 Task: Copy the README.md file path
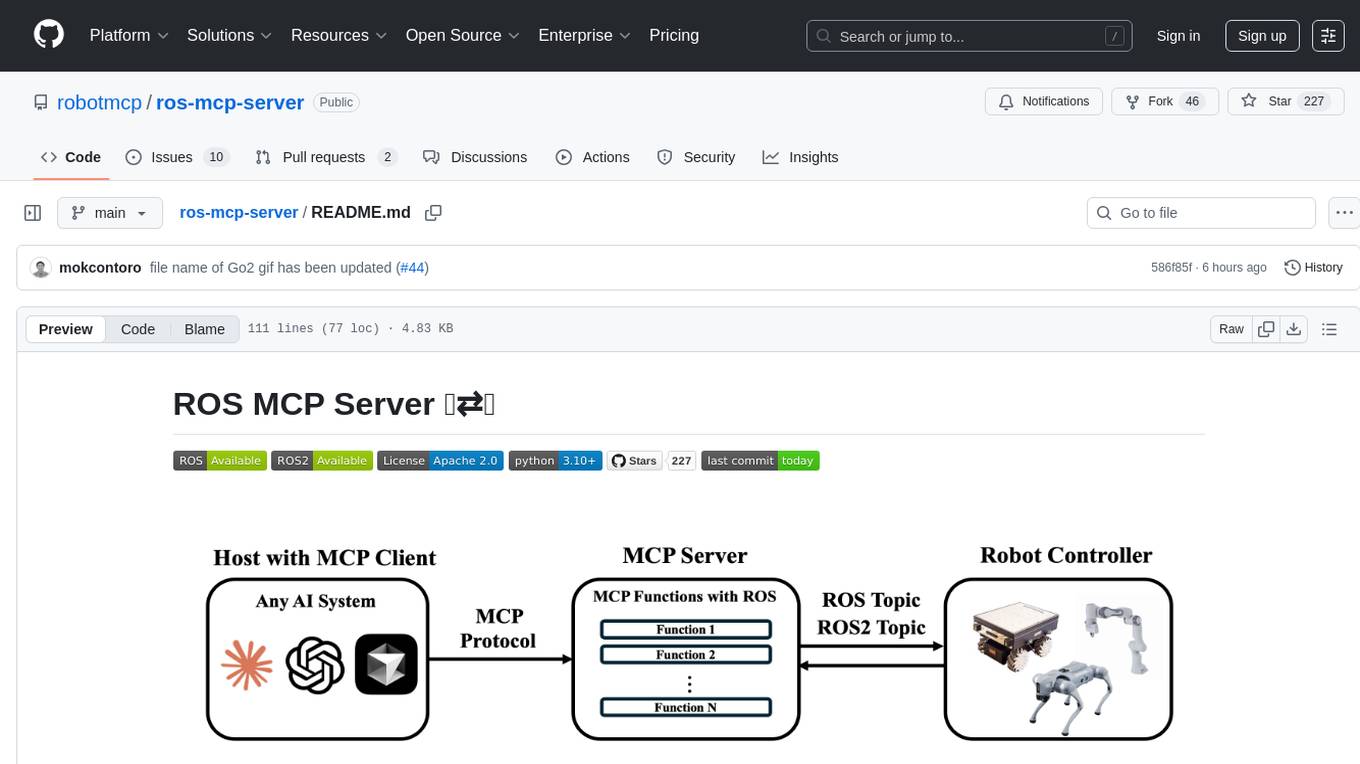[433, 213]
